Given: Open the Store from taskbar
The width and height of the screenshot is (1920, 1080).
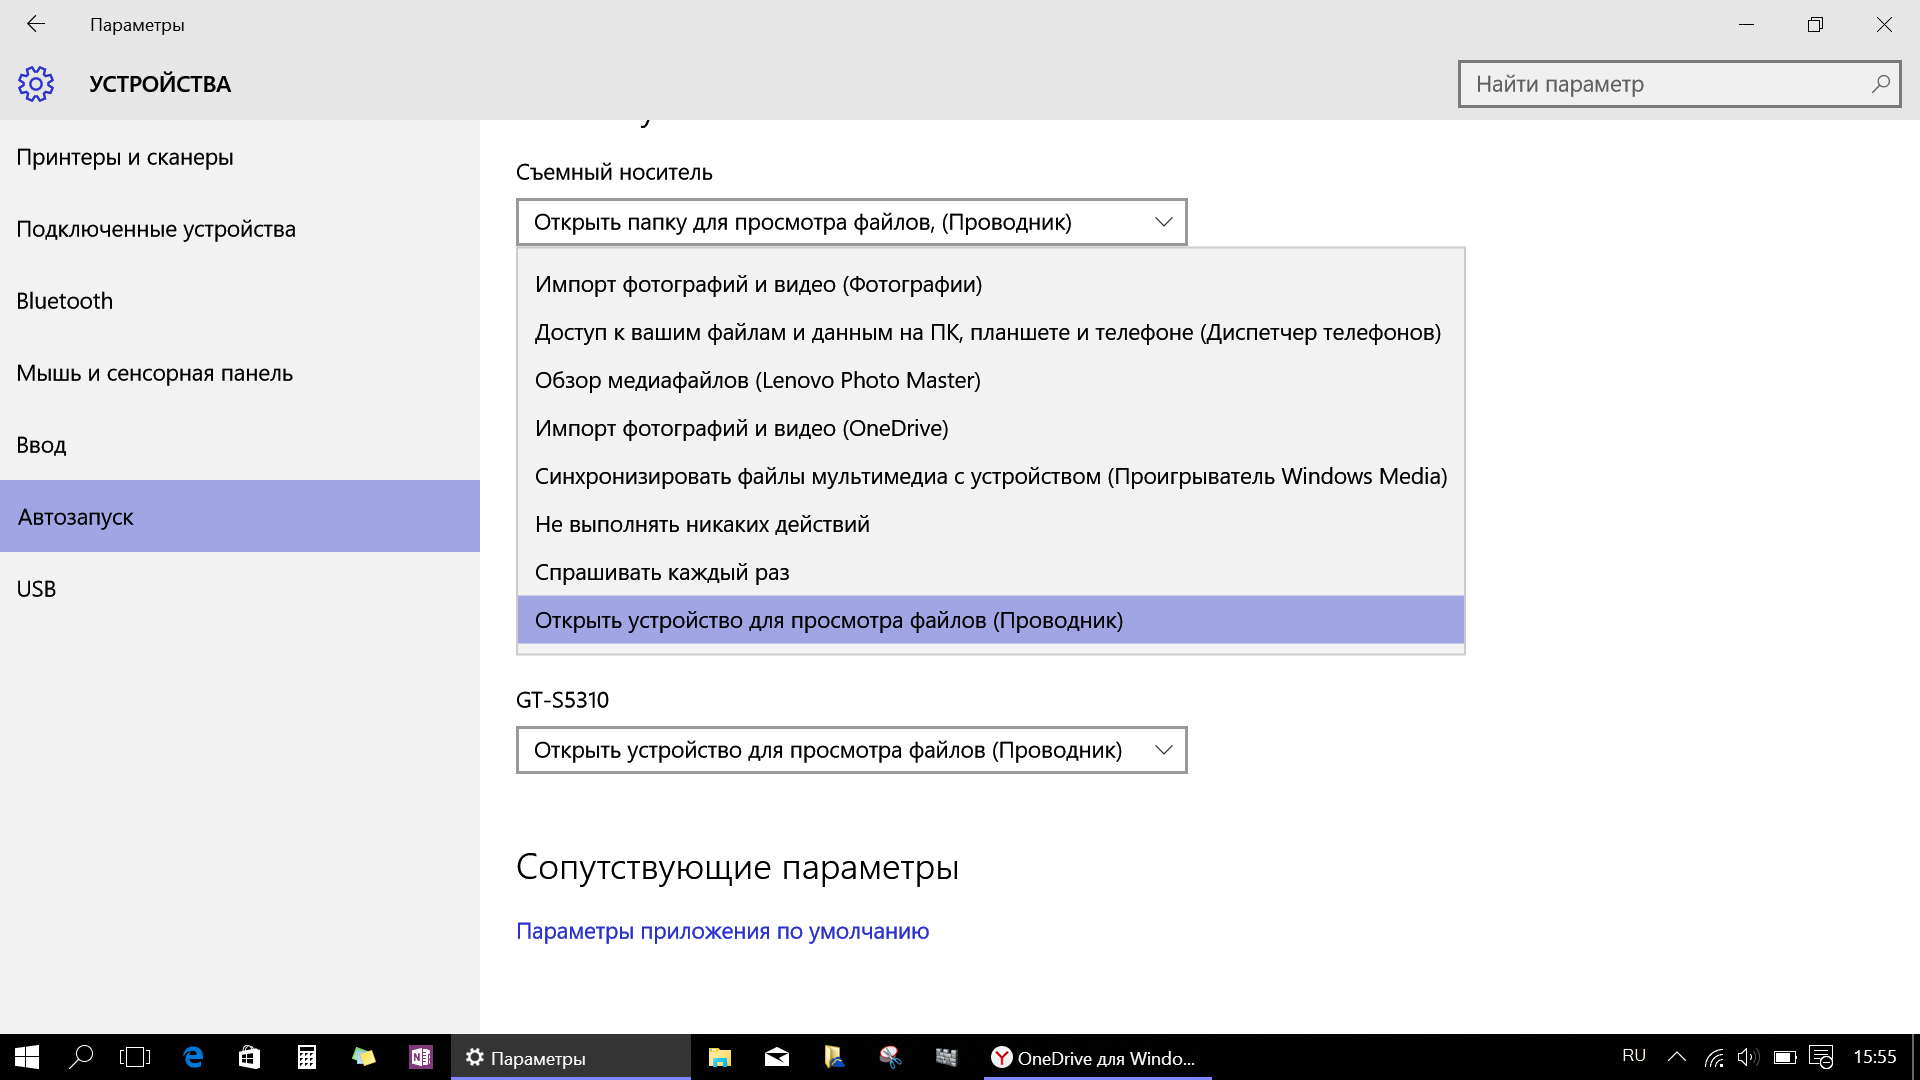Looking at the screenshot, I should [249, 1057].
